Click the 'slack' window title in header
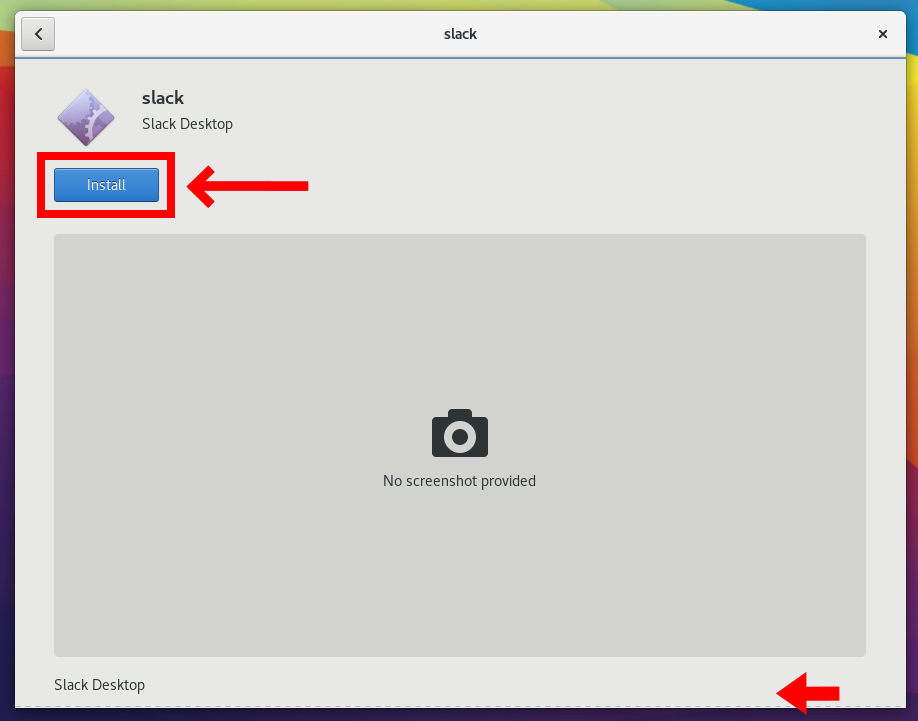The image size is (918, 721). point(460,34)
